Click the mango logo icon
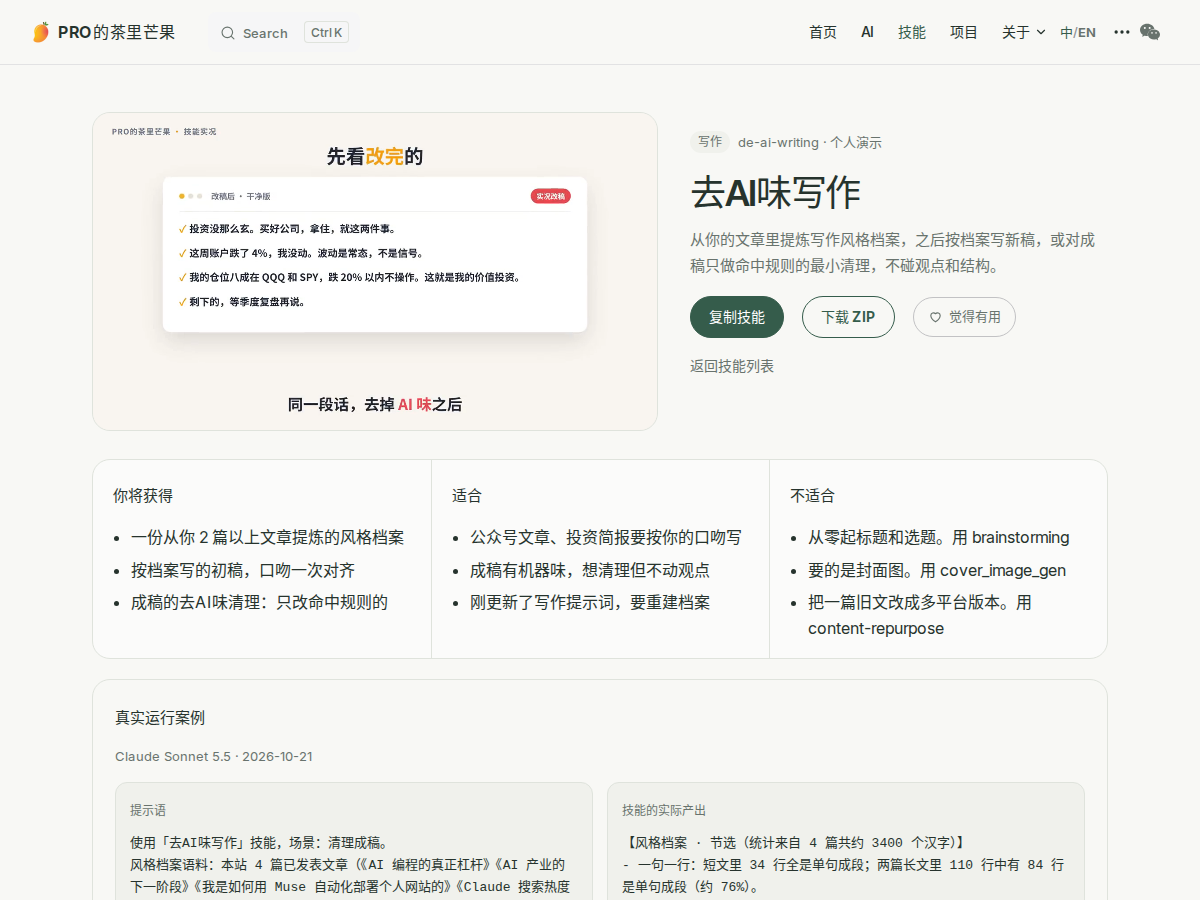The height and width of the screenshot is (900, 1200). coord(41,32)
